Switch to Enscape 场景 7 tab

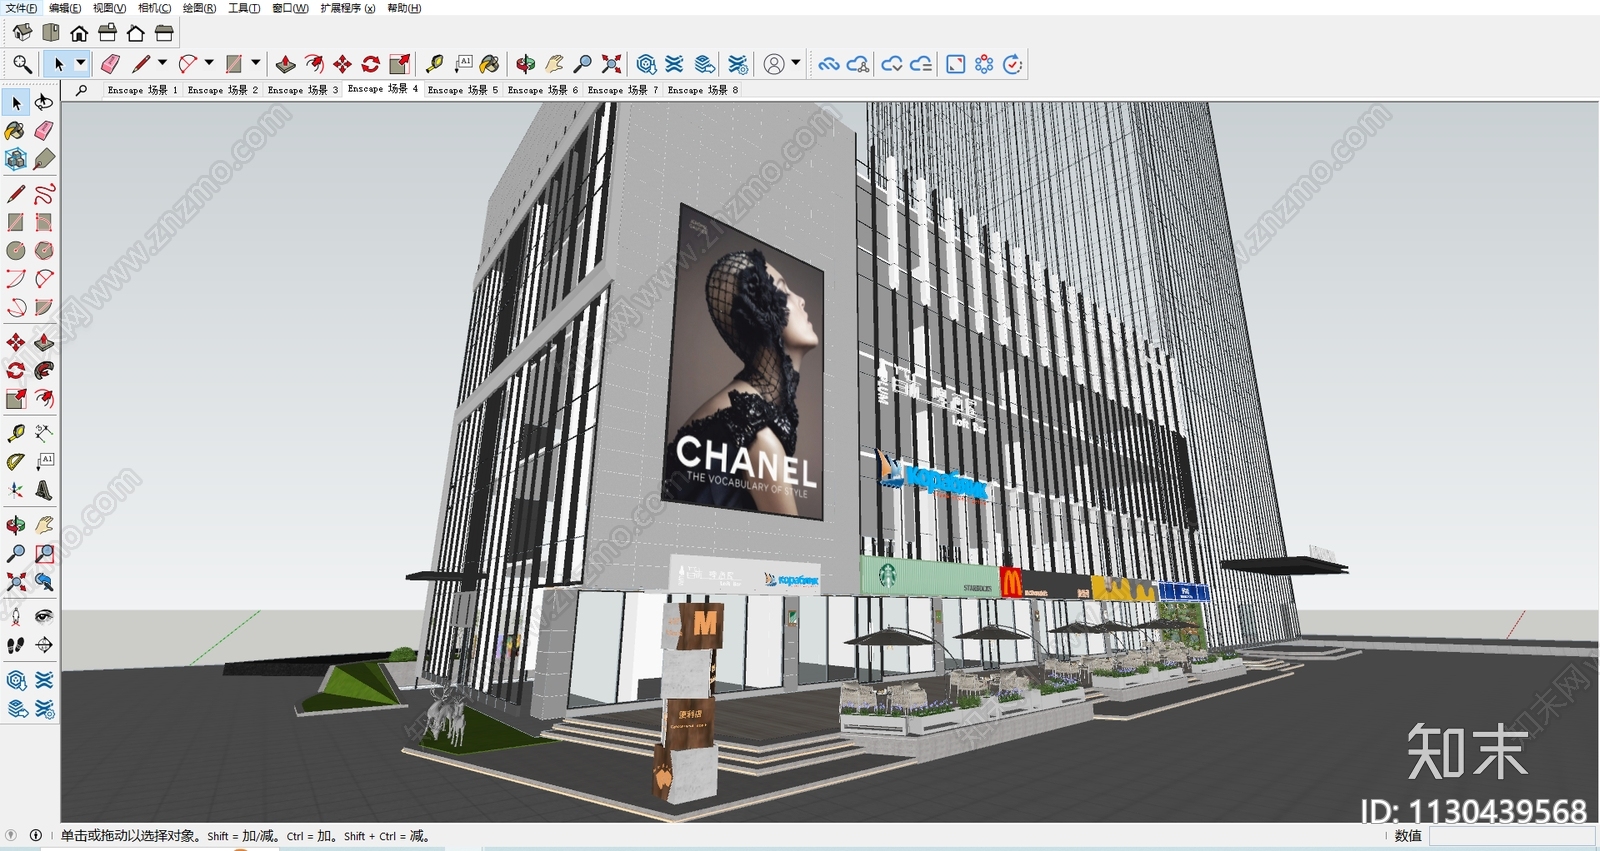(622, 90)
